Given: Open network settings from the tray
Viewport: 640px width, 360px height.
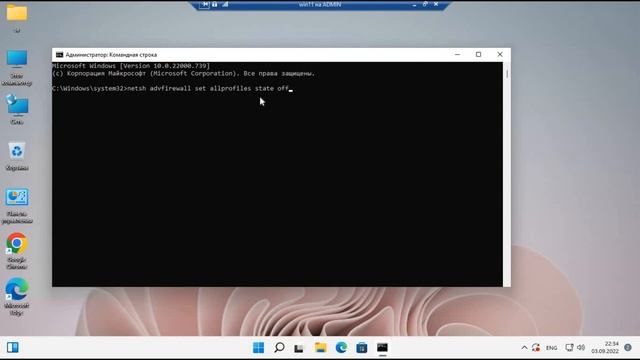Looking at the screenshot, I should (x=569, y=348).
